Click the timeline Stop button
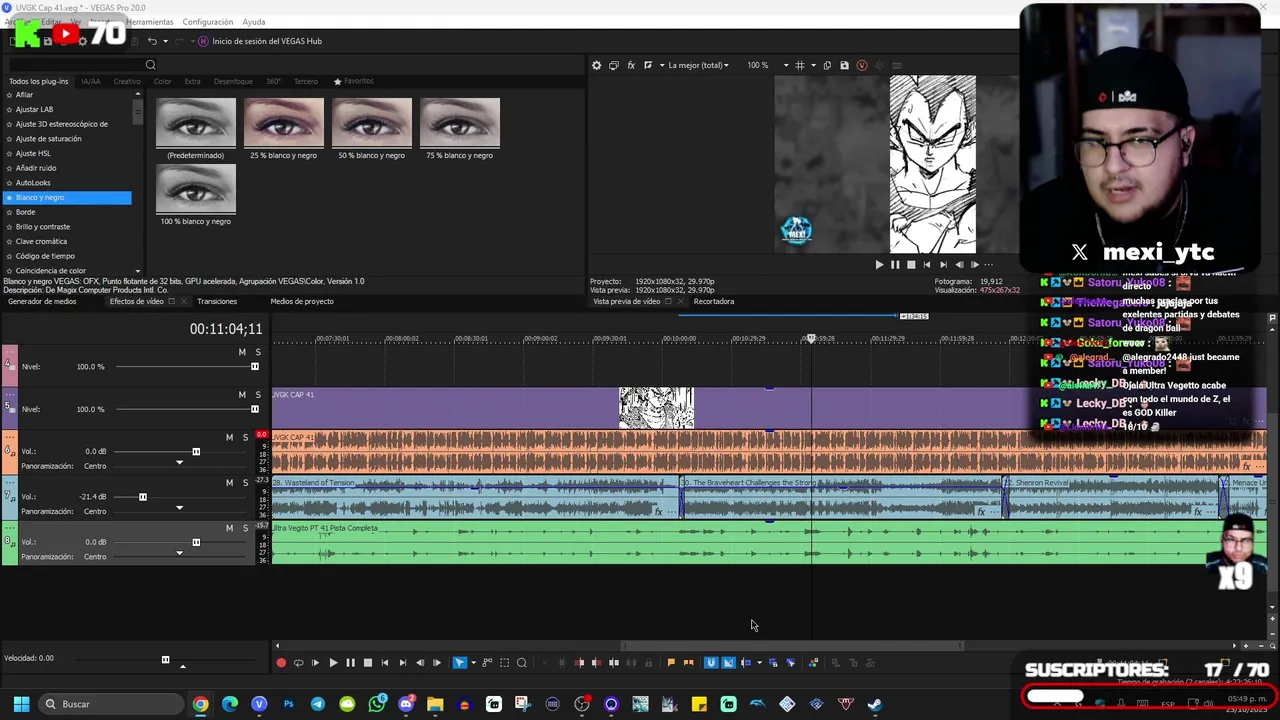 pyautogui.click(x=367, y=663)
